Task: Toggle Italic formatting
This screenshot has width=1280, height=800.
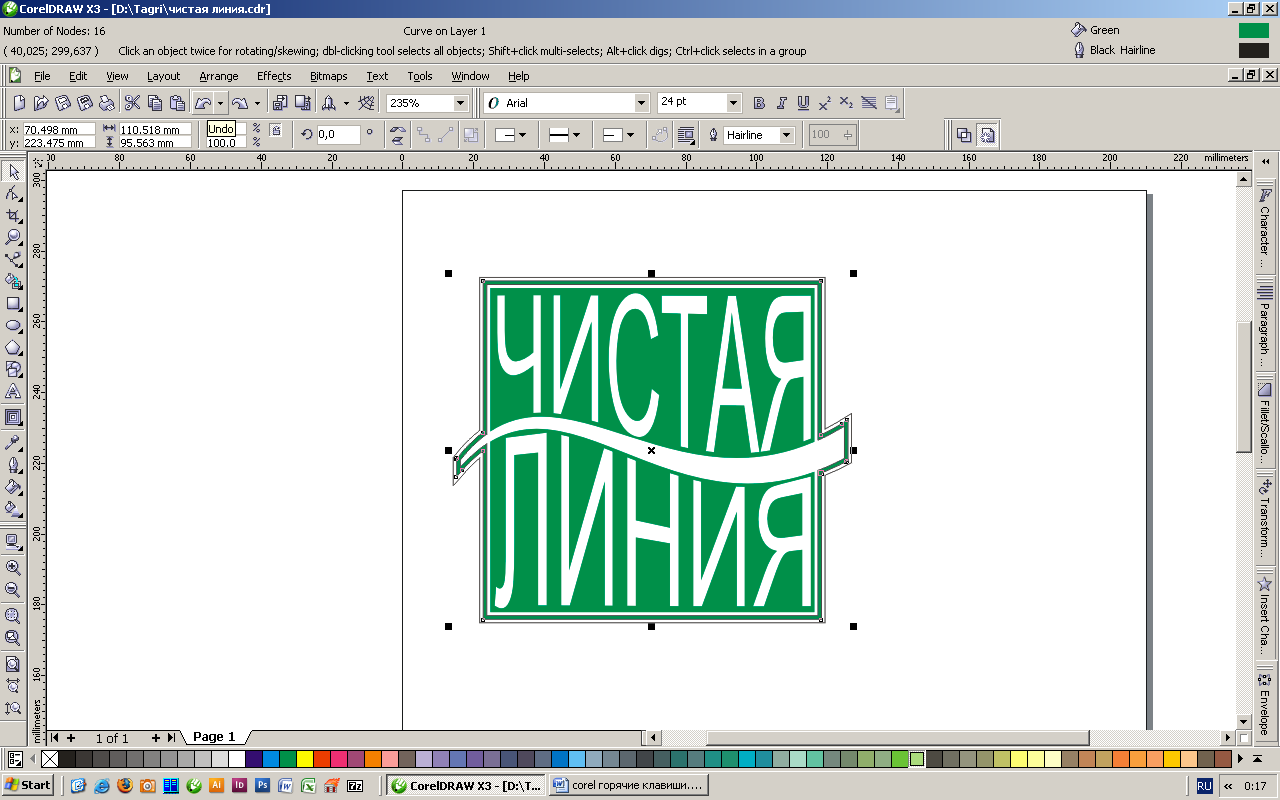Action: coord(781,103)
